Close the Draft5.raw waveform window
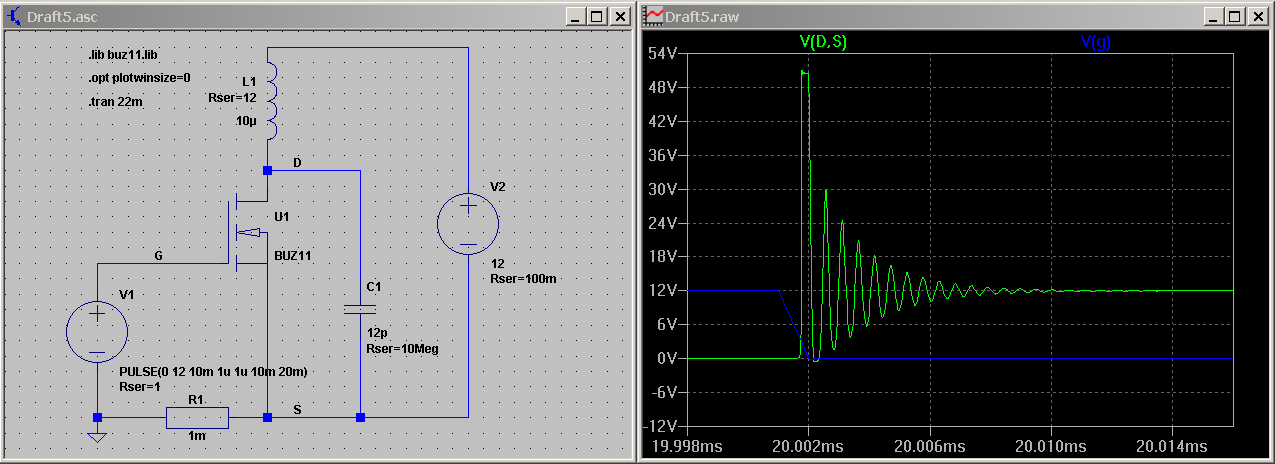Image resolution: width=1275 pixels, height=464 pixels. (x=1259, y=16)
